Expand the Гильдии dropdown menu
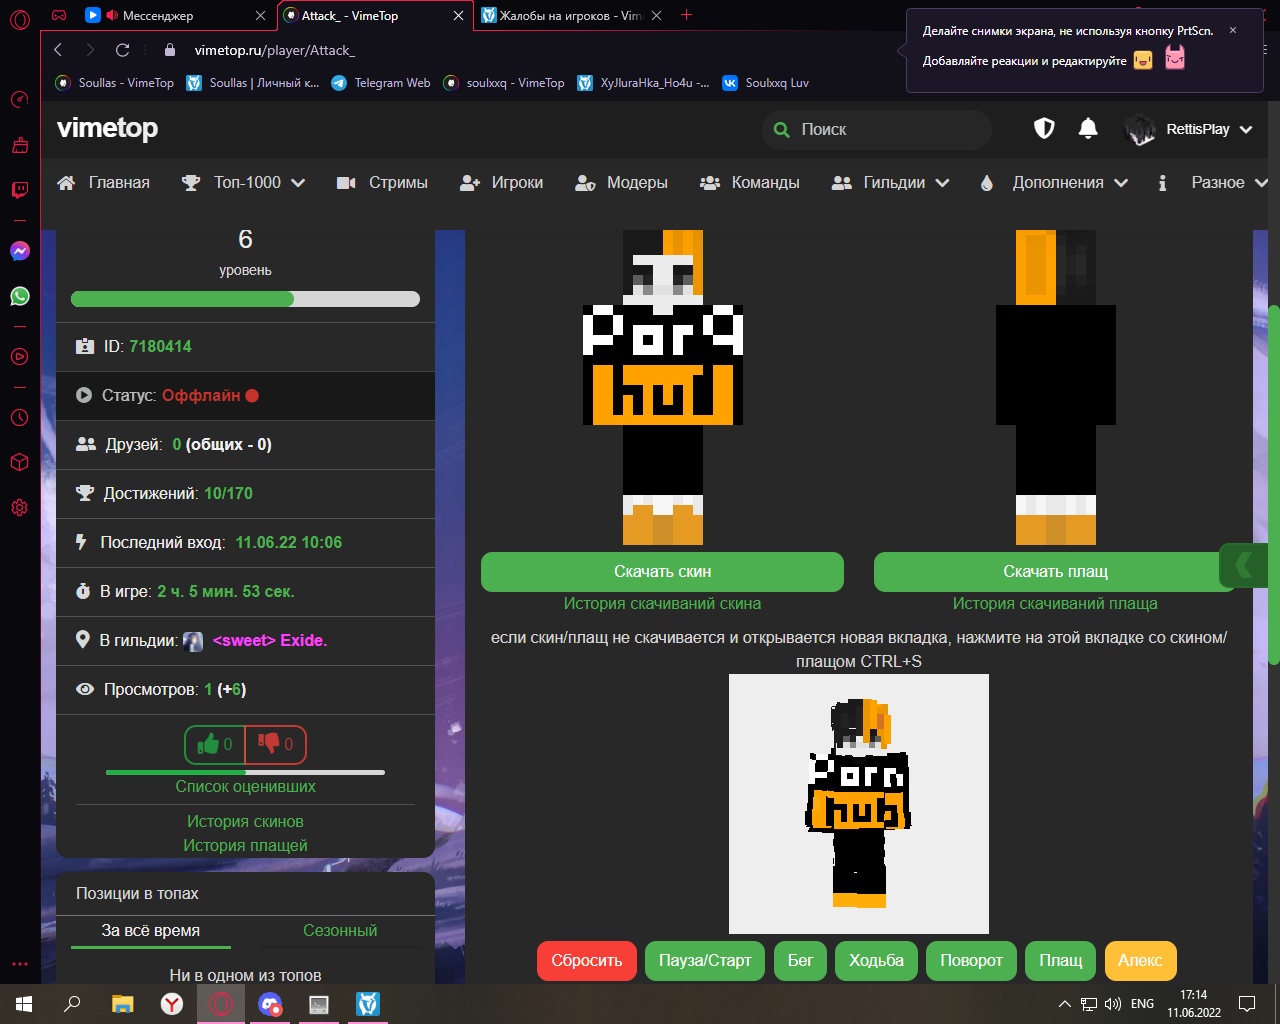Screen dimensions: 1280x1024 coord(892,183)
